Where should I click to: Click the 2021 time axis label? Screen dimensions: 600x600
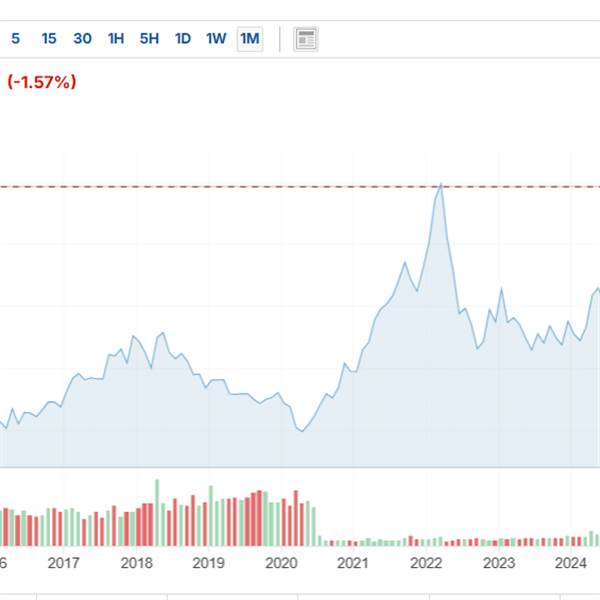pos(353,563)
